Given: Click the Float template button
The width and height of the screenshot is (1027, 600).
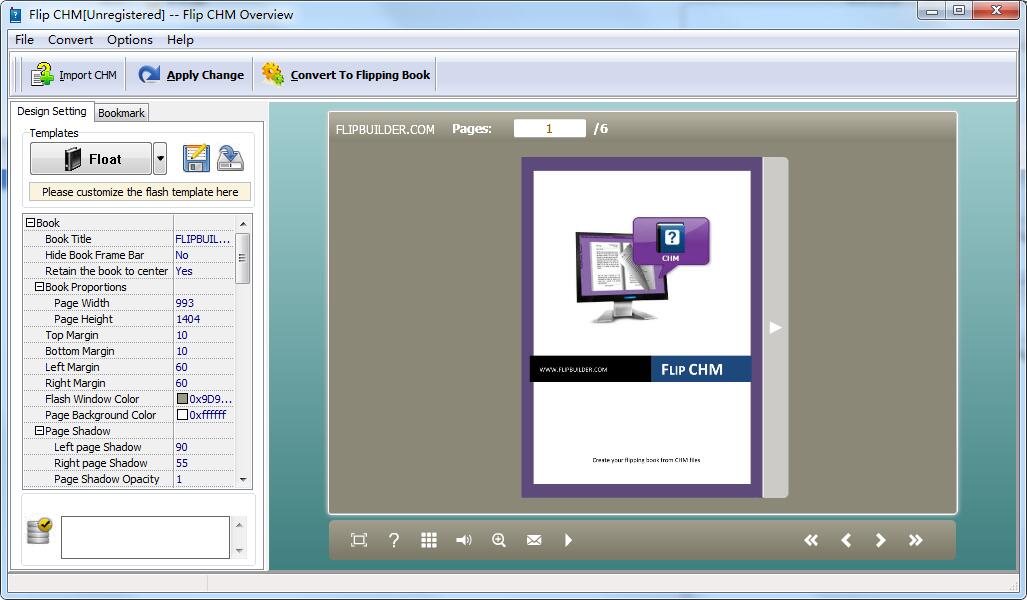Looking at the screenshot, I should coord(91,159).
